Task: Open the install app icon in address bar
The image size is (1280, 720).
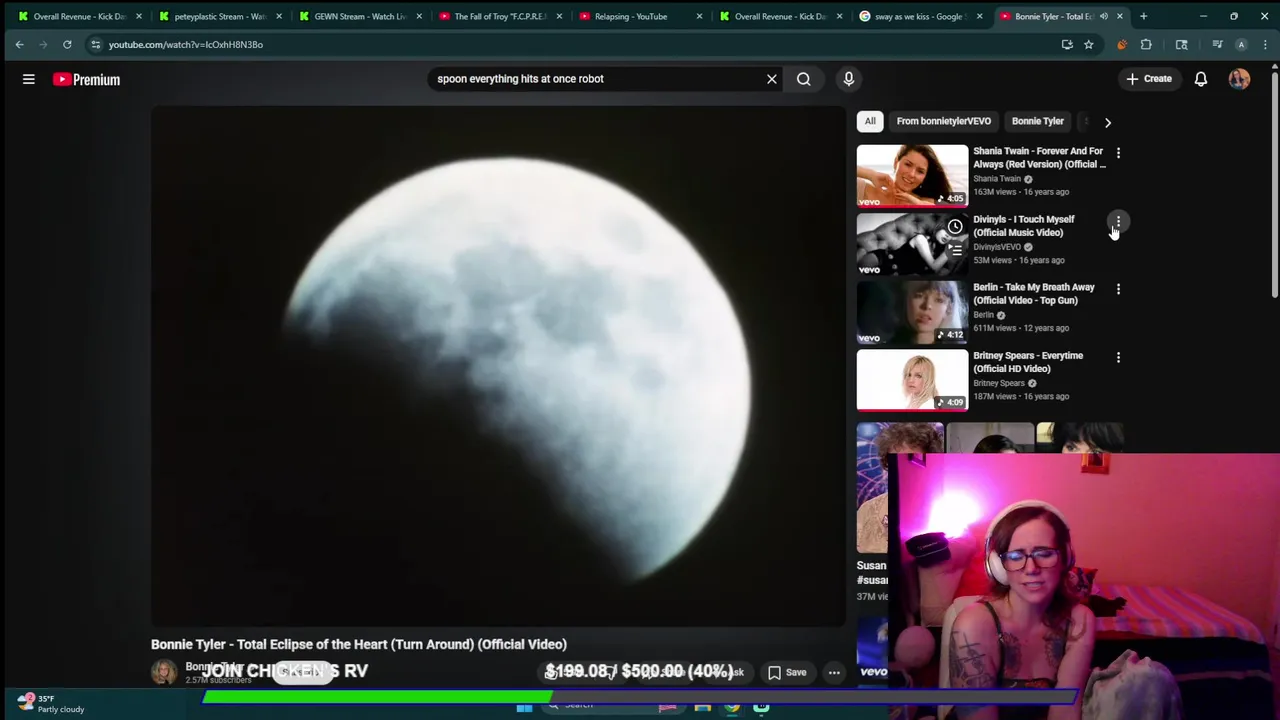Action: (1067, 44)
